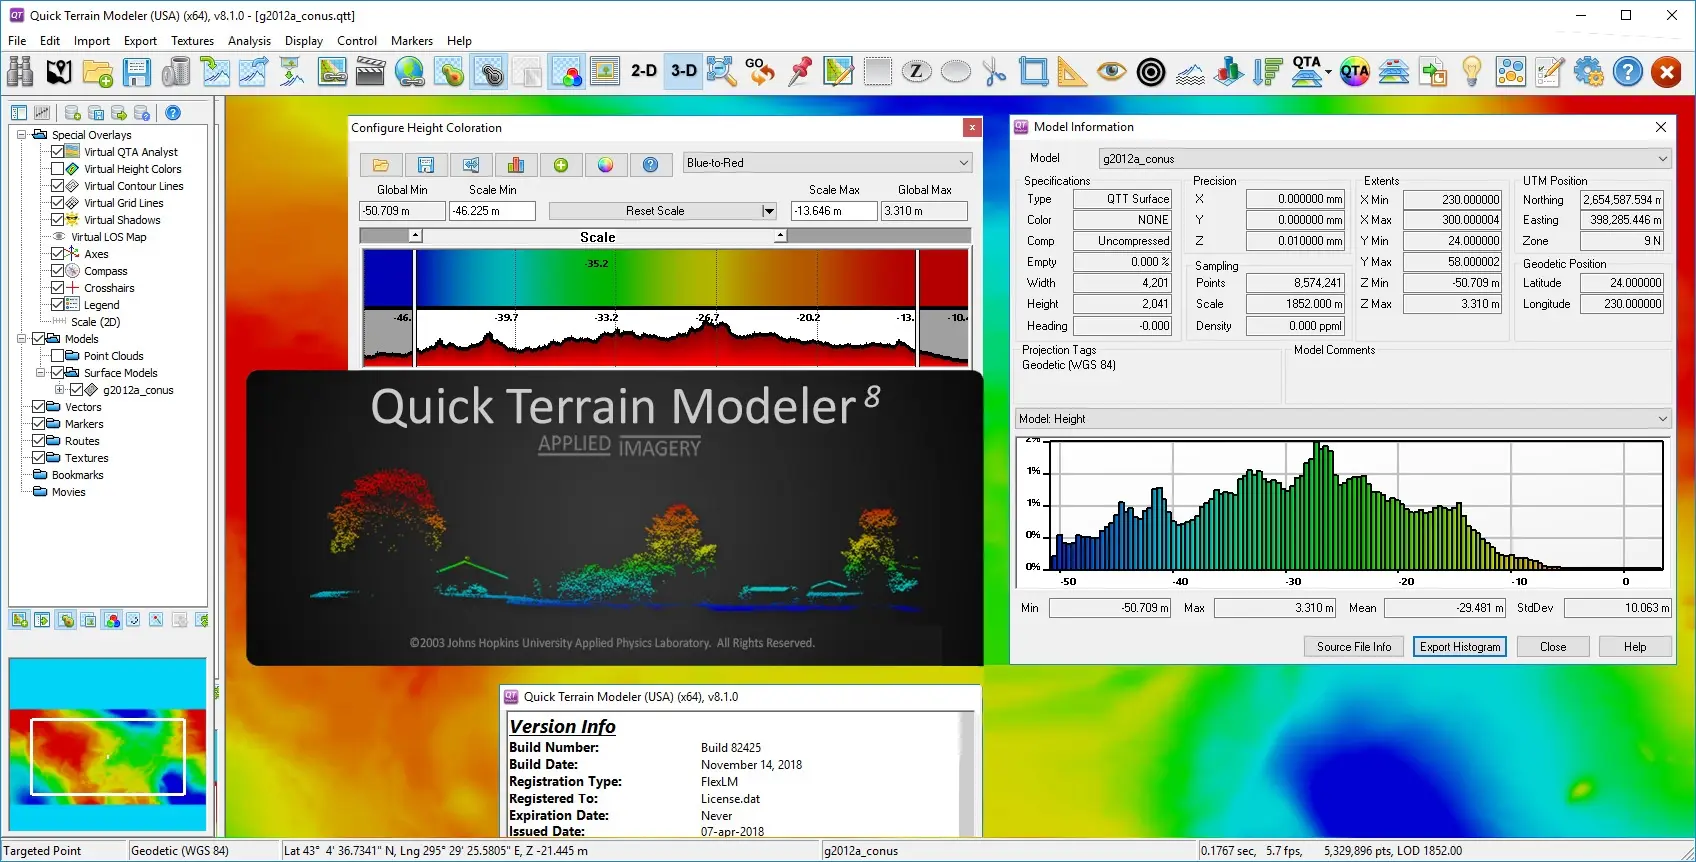This screenshot has width=1696, height=862.
Task: Click the green plus icon in Height Coloration
Action: [x=561, y=165]
